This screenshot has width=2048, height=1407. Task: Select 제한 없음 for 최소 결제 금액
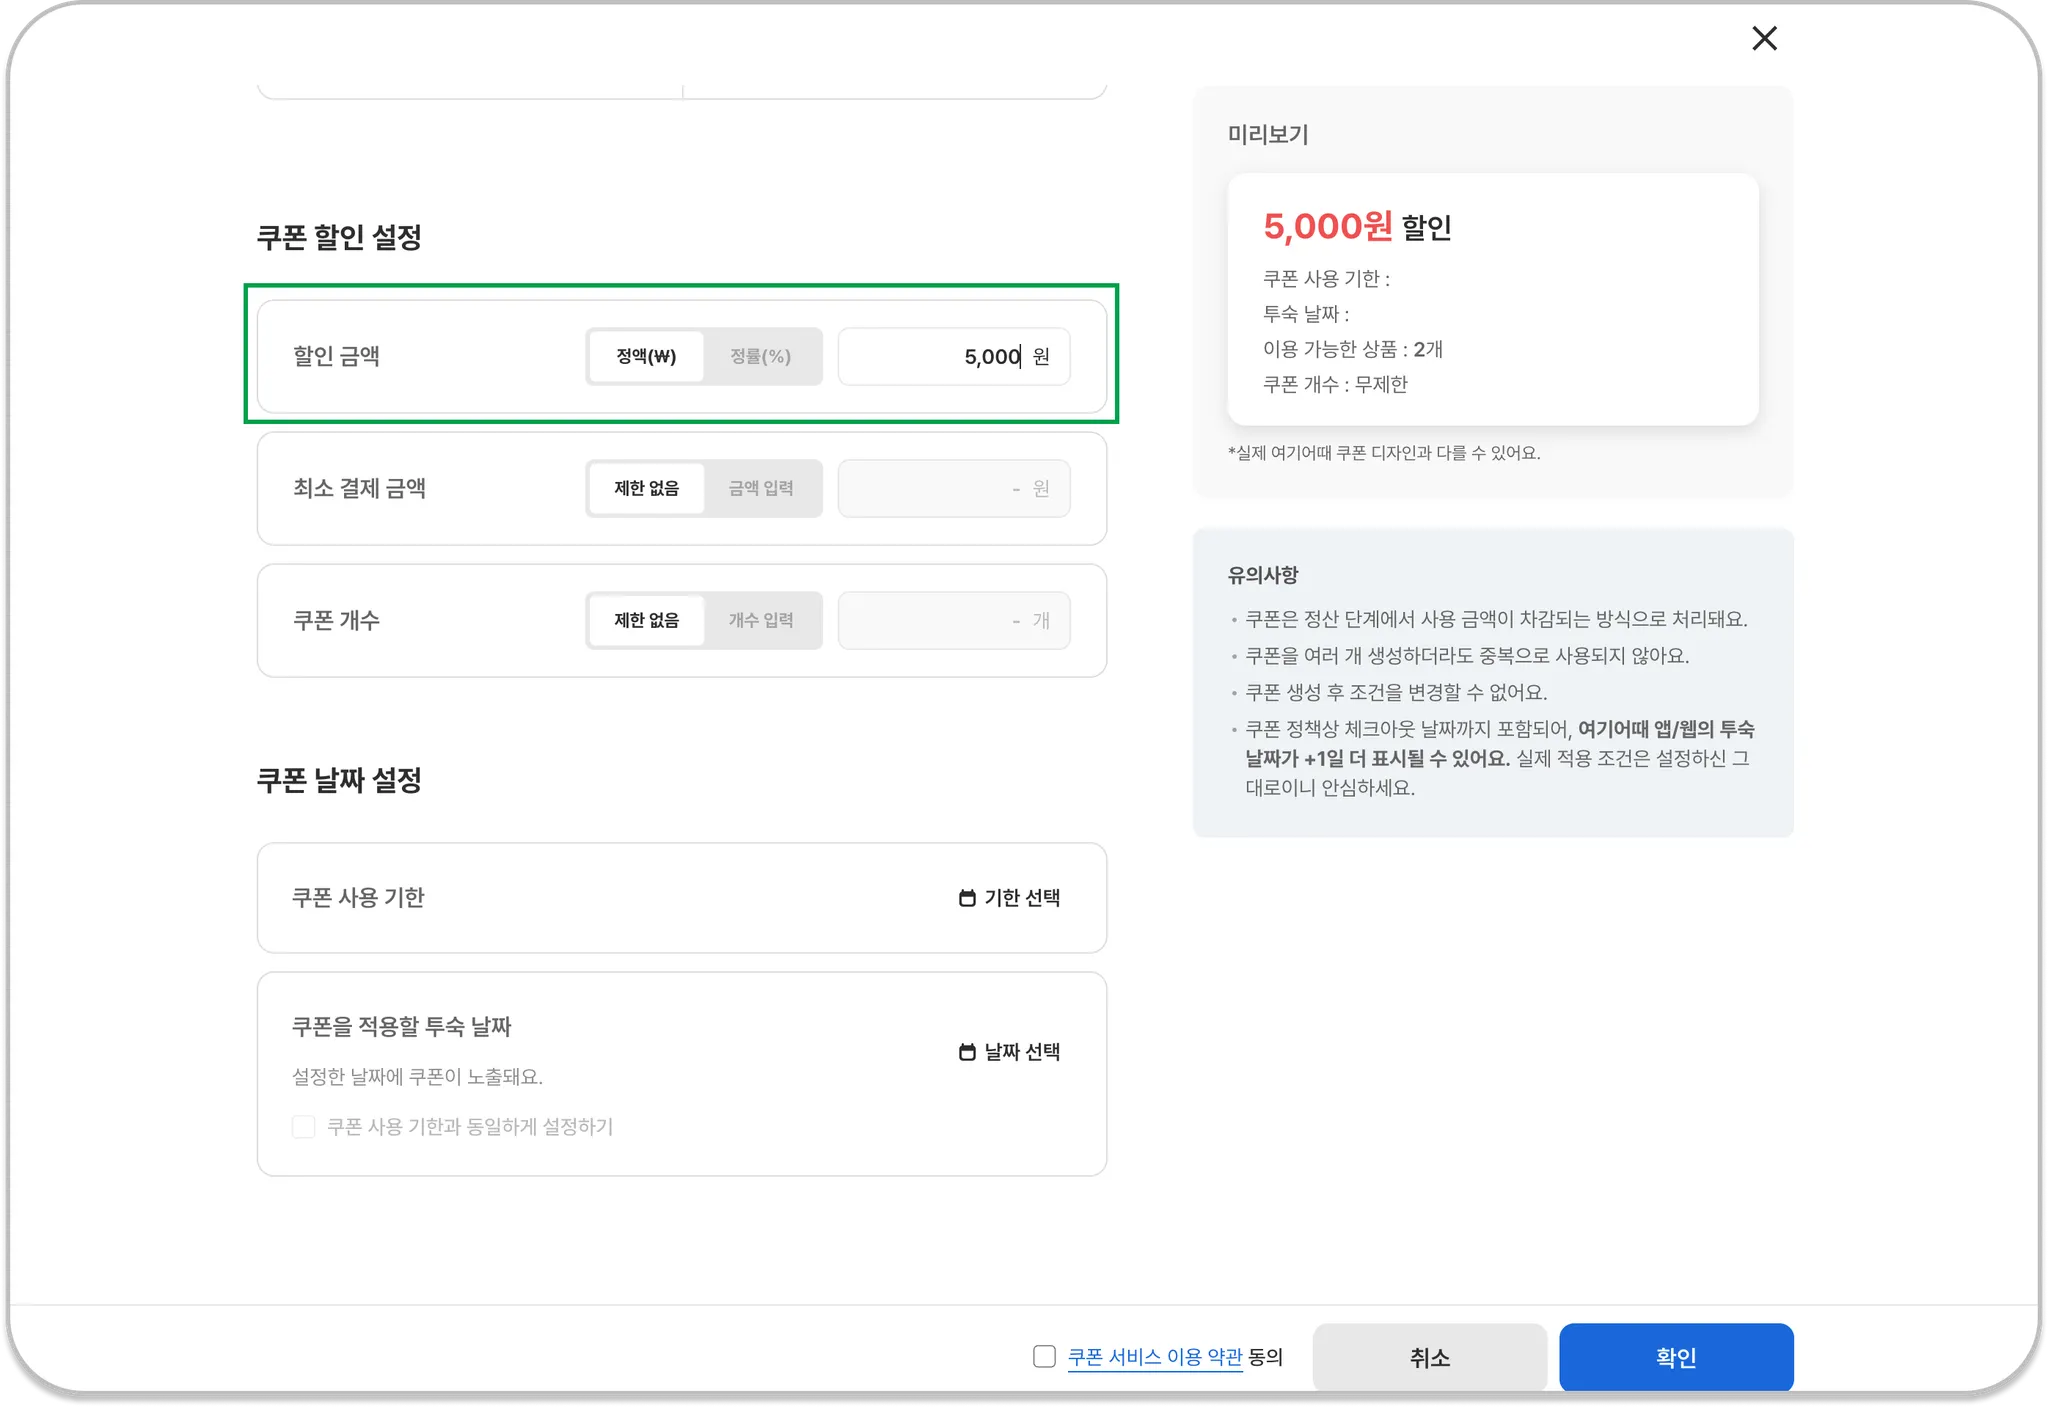click(x=646, y=488)
